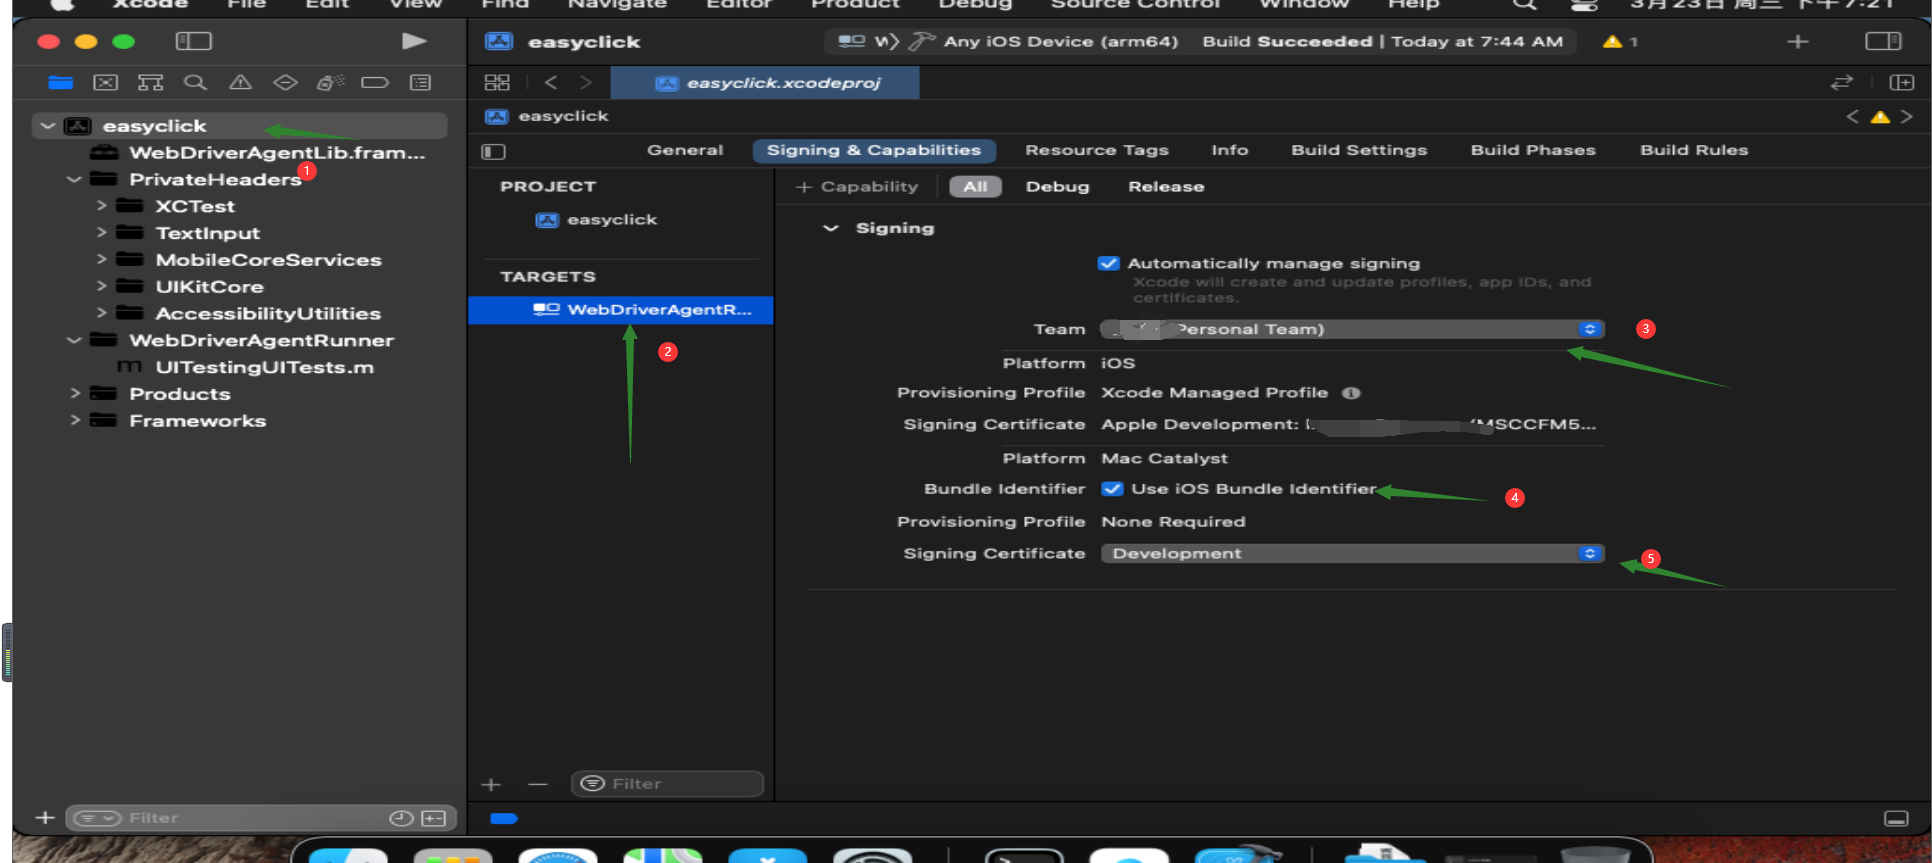This screenshot has height=863, width=1932.
Task: Click the targets Filter field
Action: tap(667, 784)
